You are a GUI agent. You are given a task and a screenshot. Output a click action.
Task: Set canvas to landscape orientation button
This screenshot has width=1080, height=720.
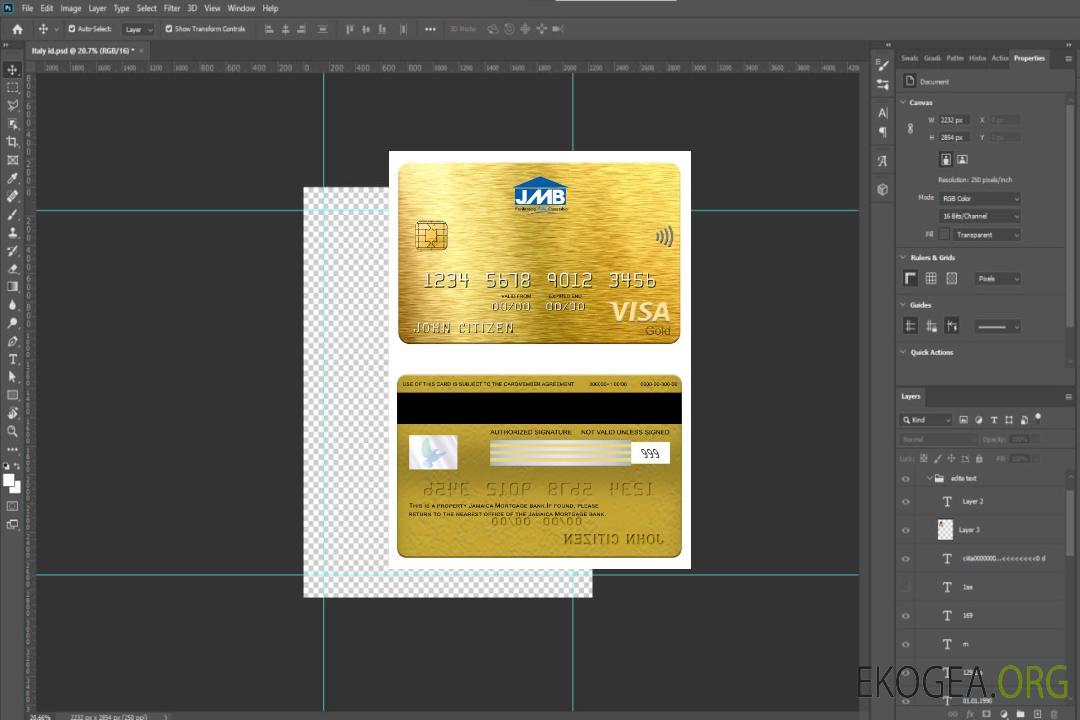click(962, 159)
